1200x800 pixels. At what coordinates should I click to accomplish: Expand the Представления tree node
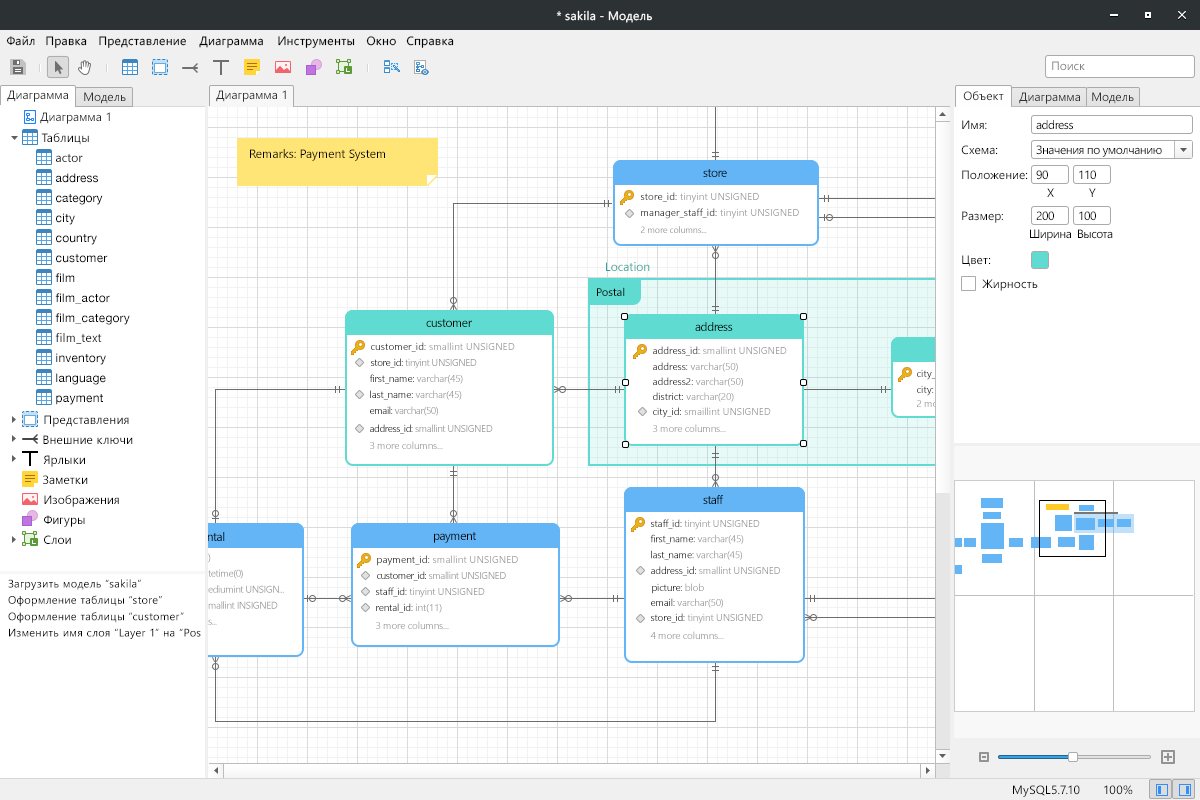[x=14, y=420]
